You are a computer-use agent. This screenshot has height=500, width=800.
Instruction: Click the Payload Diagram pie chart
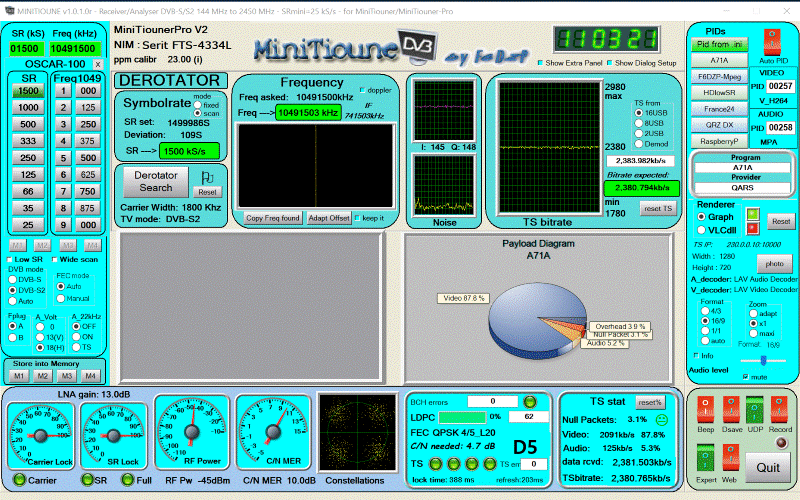[539, 320]
